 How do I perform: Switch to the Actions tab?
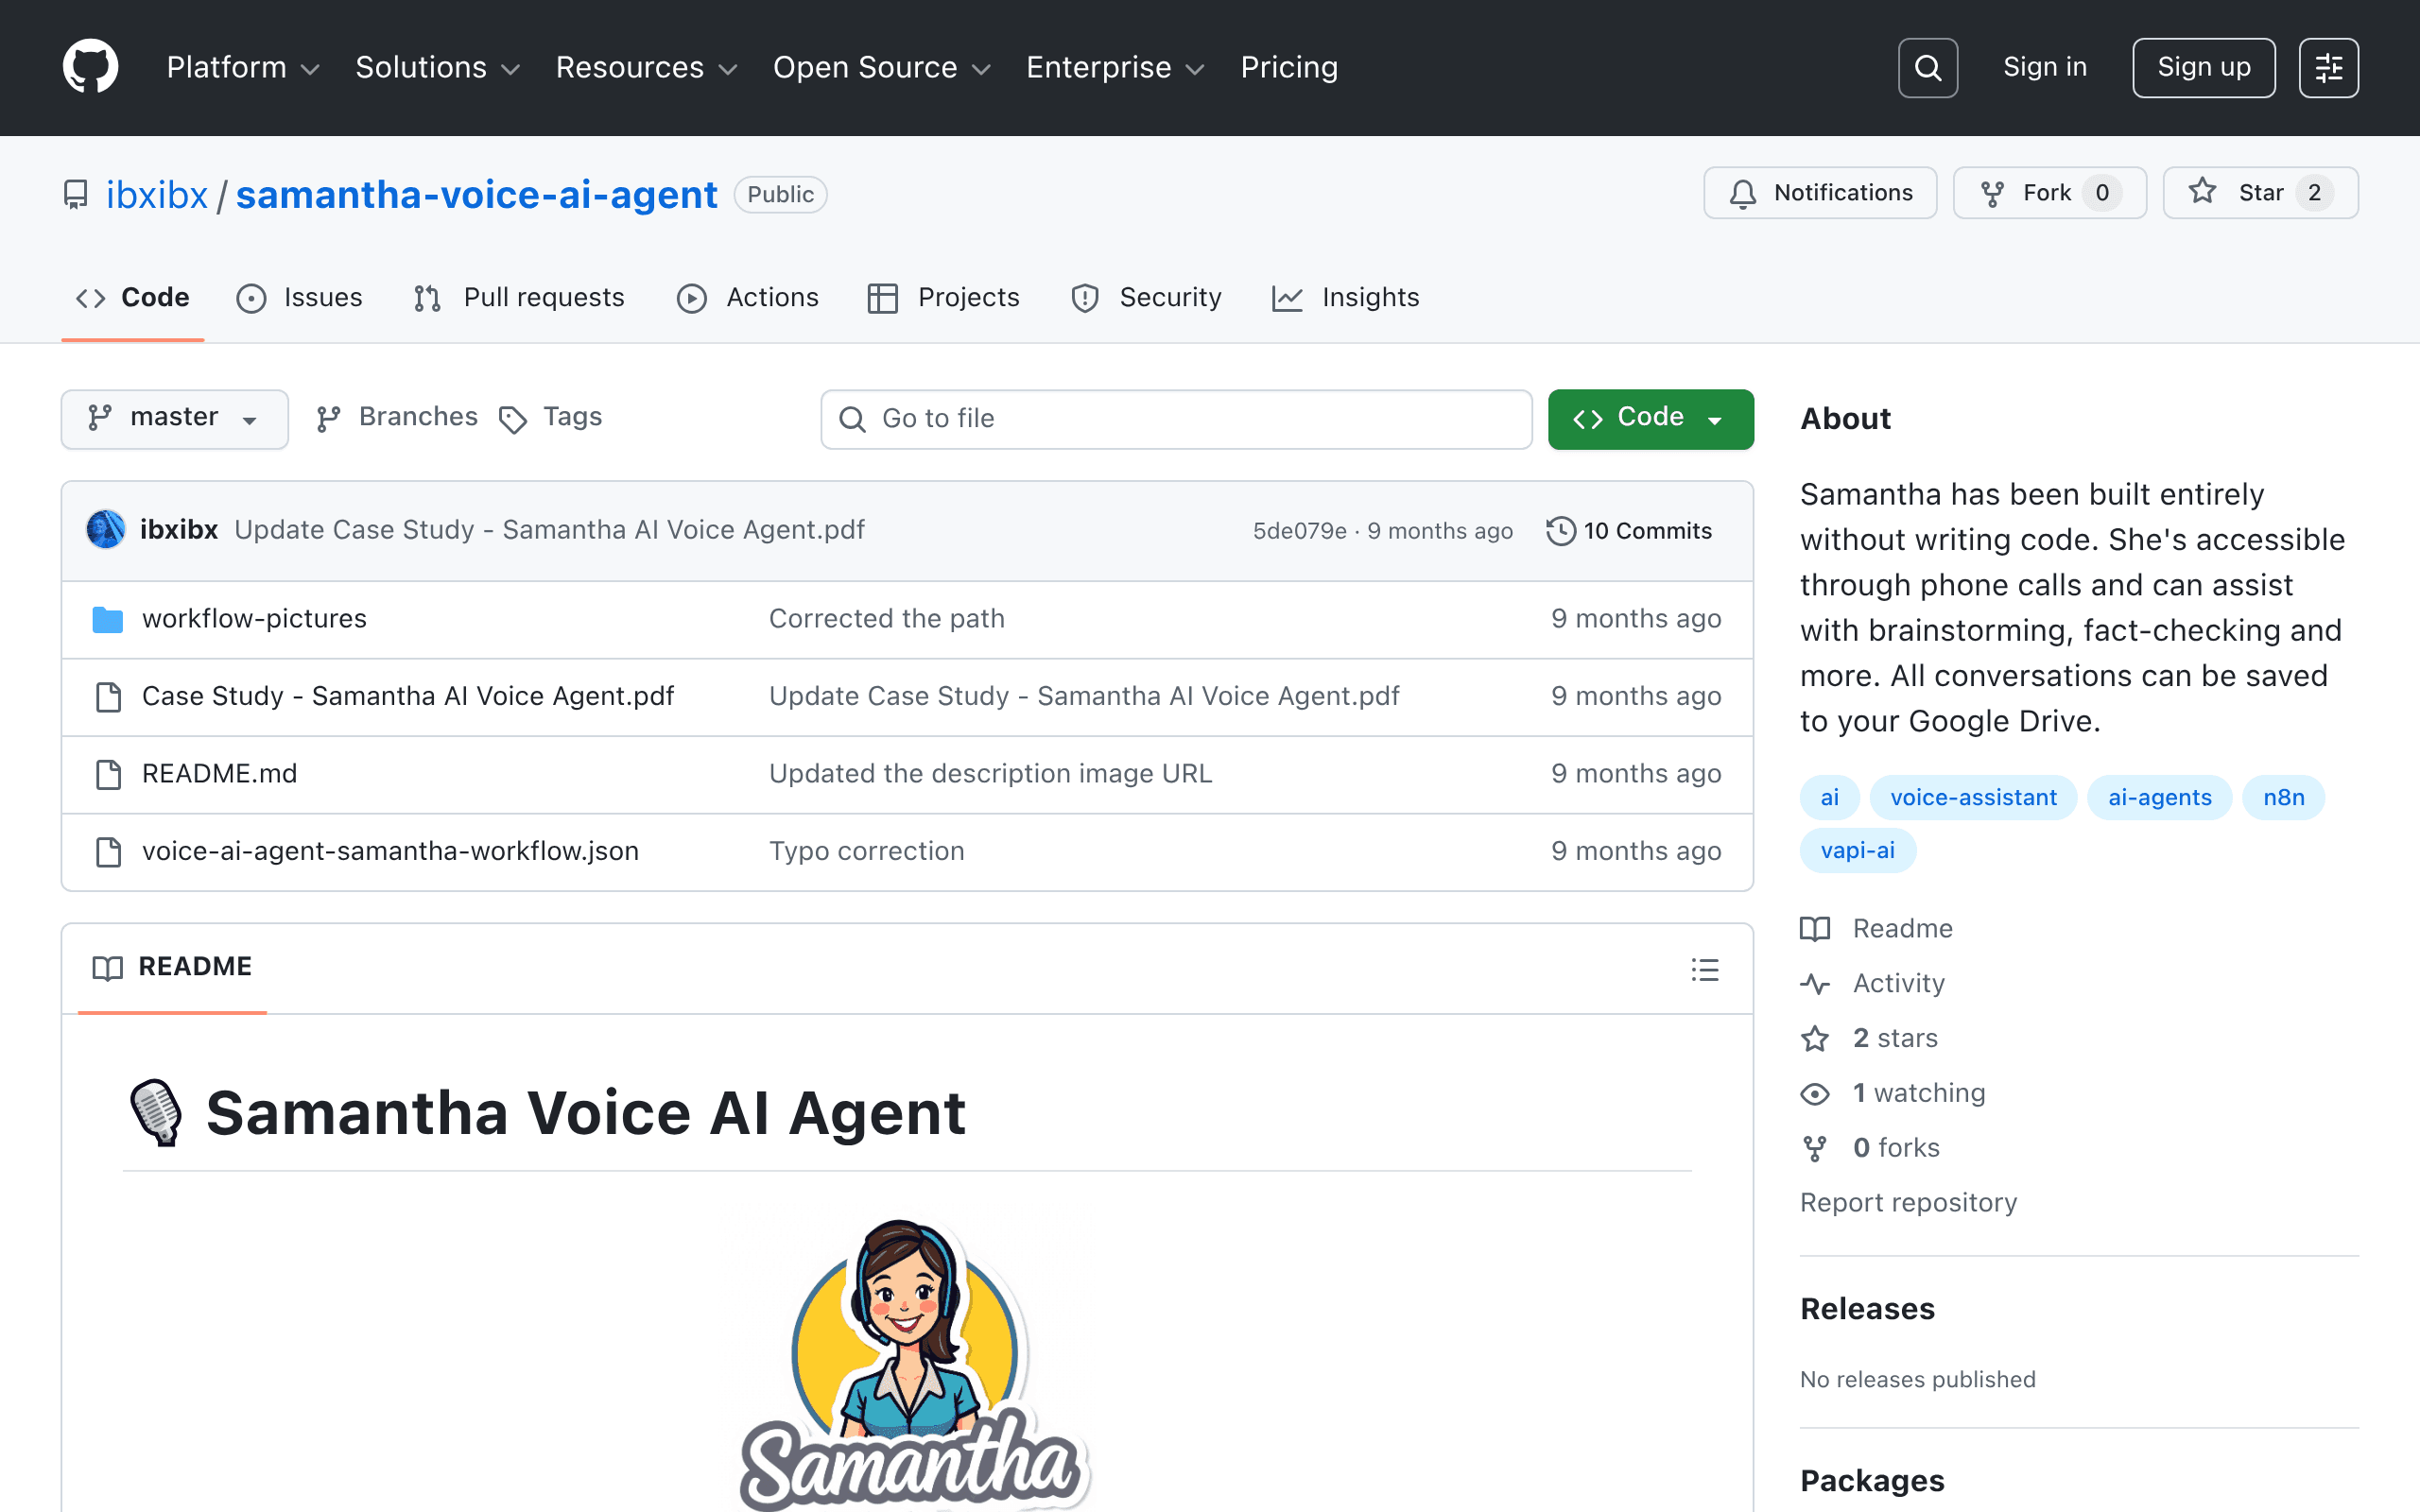(x=748, y=298)
